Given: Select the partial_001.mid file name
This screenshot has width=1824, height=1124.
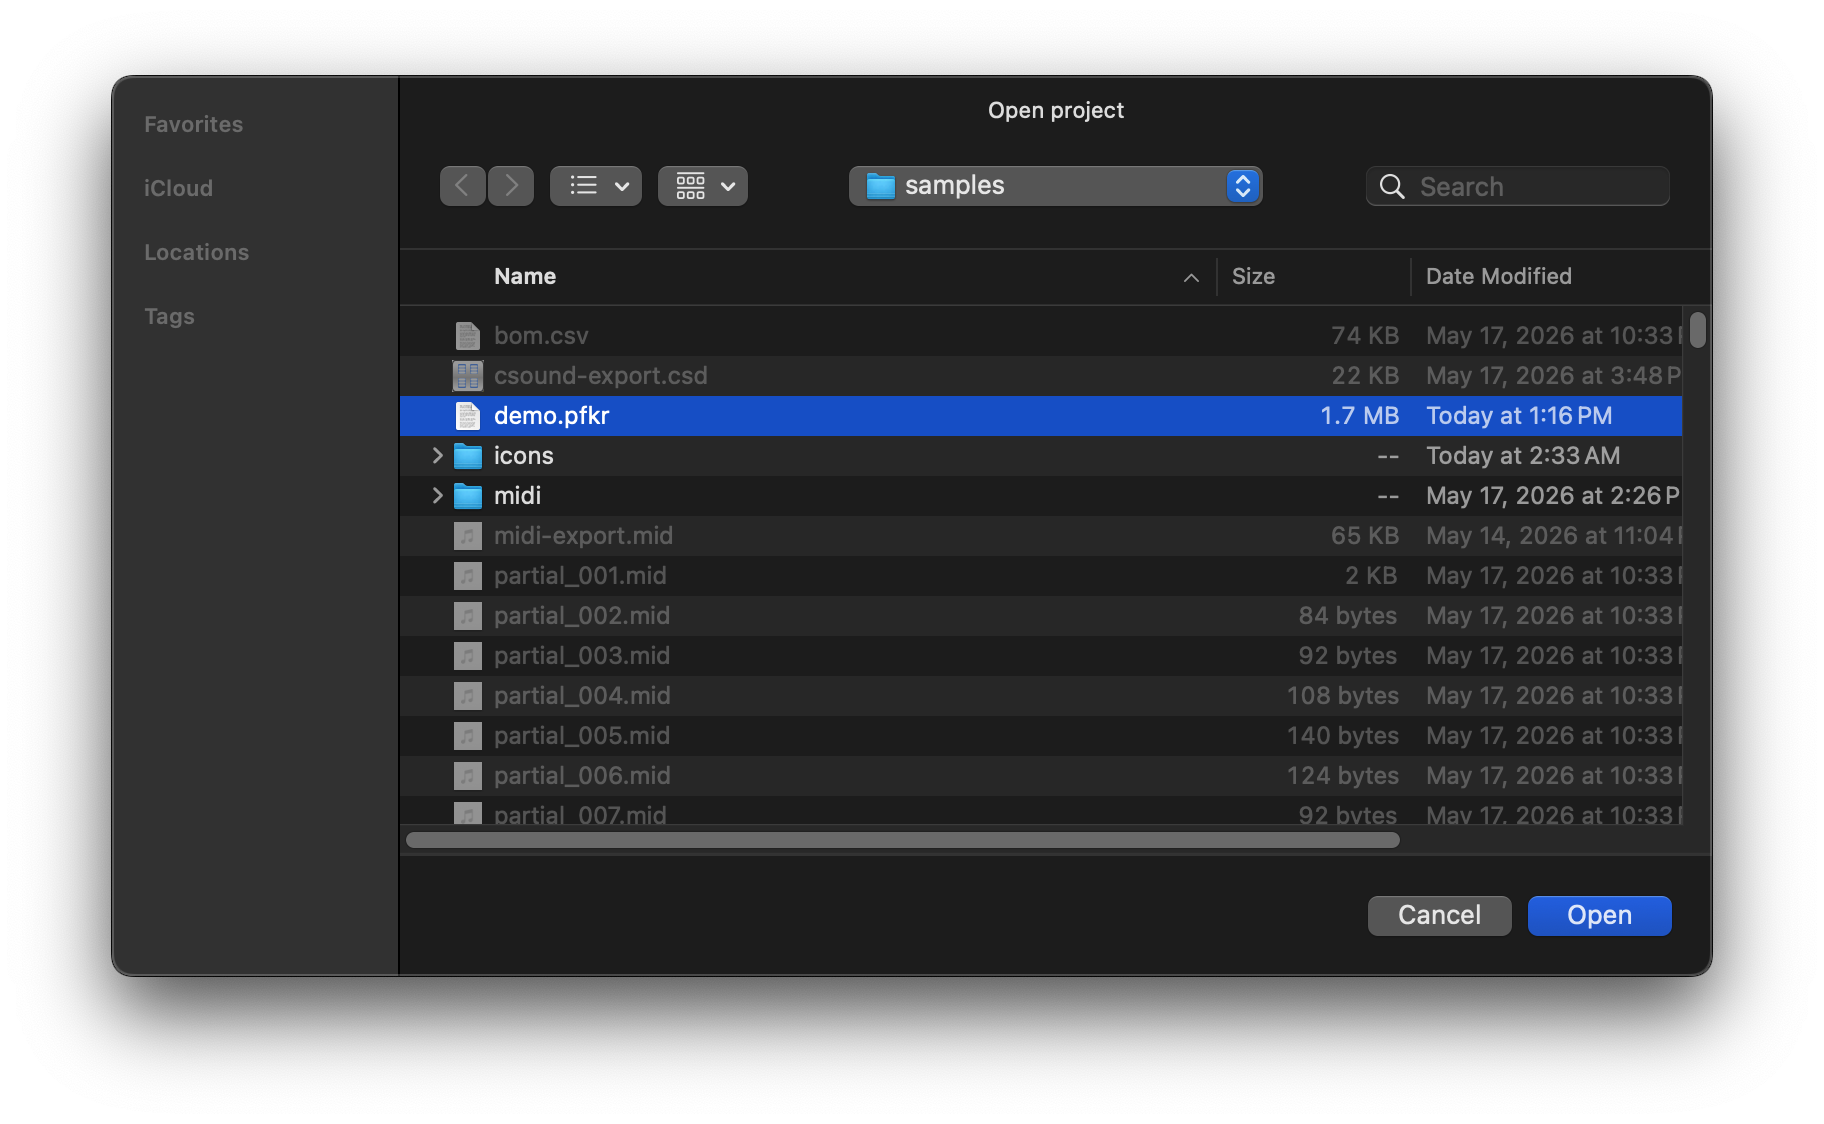Looking at the screenshot, I should (580, 576).
